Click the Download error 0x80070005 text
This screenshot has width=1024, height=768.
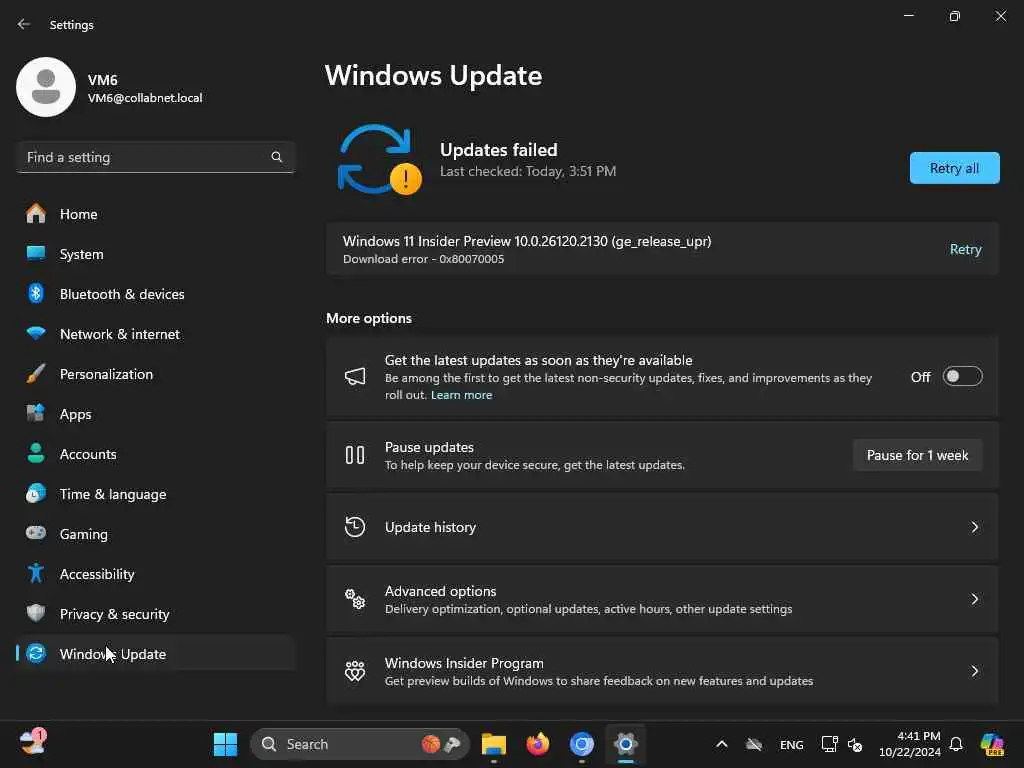coord(423,259)
